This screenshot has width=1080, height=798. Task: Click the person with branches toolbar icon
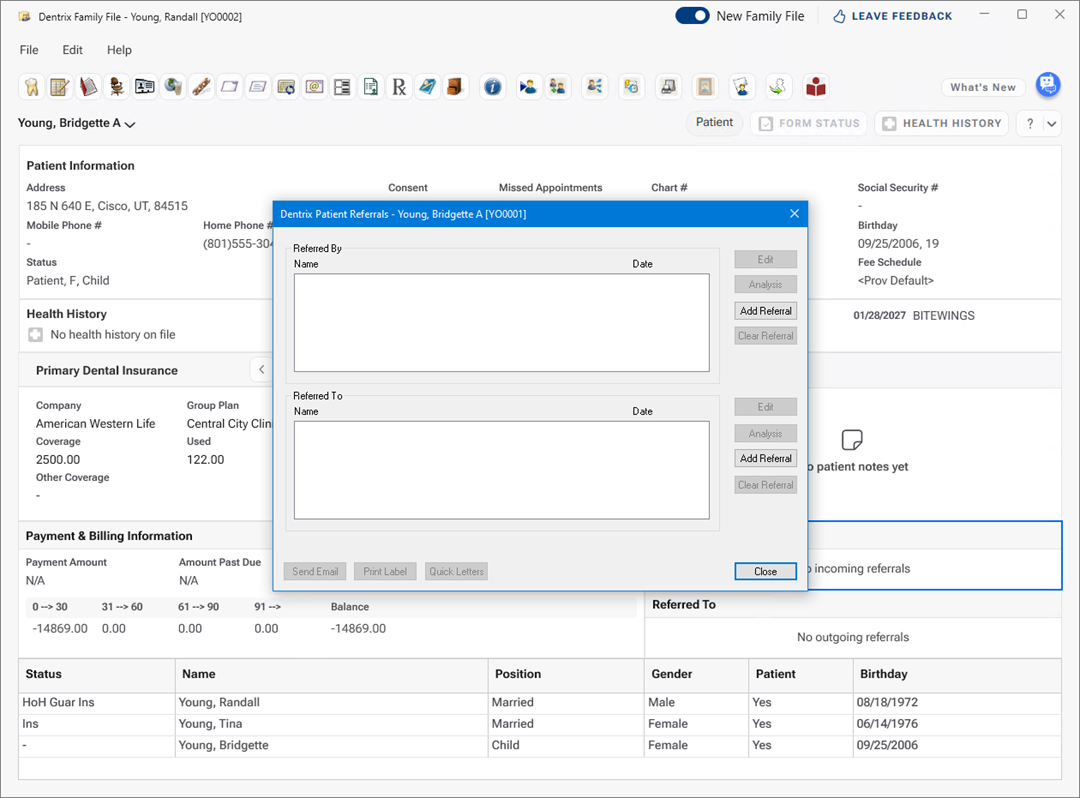[594, 87]
